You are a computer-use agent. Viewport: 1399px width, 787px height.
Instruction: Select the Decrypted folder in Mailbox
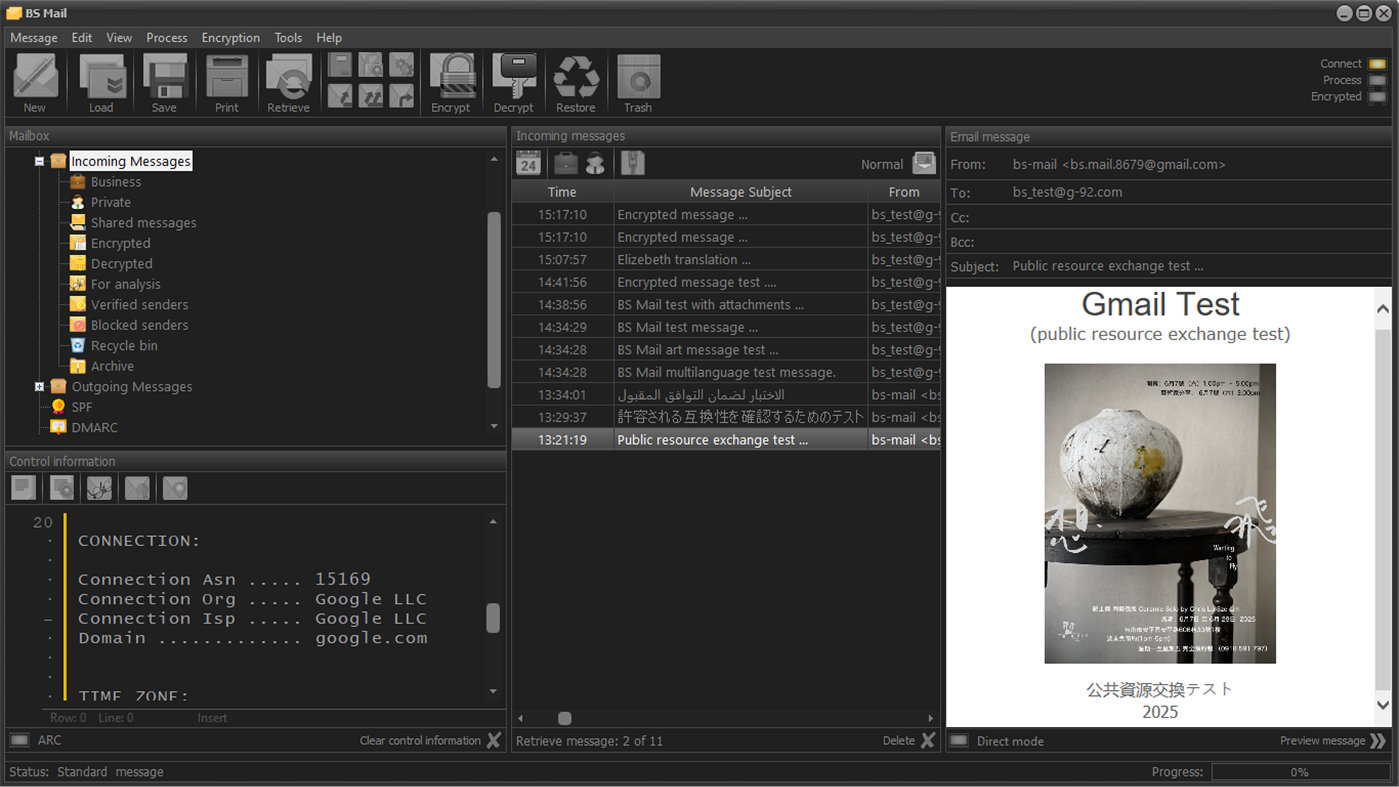(122, 264)
